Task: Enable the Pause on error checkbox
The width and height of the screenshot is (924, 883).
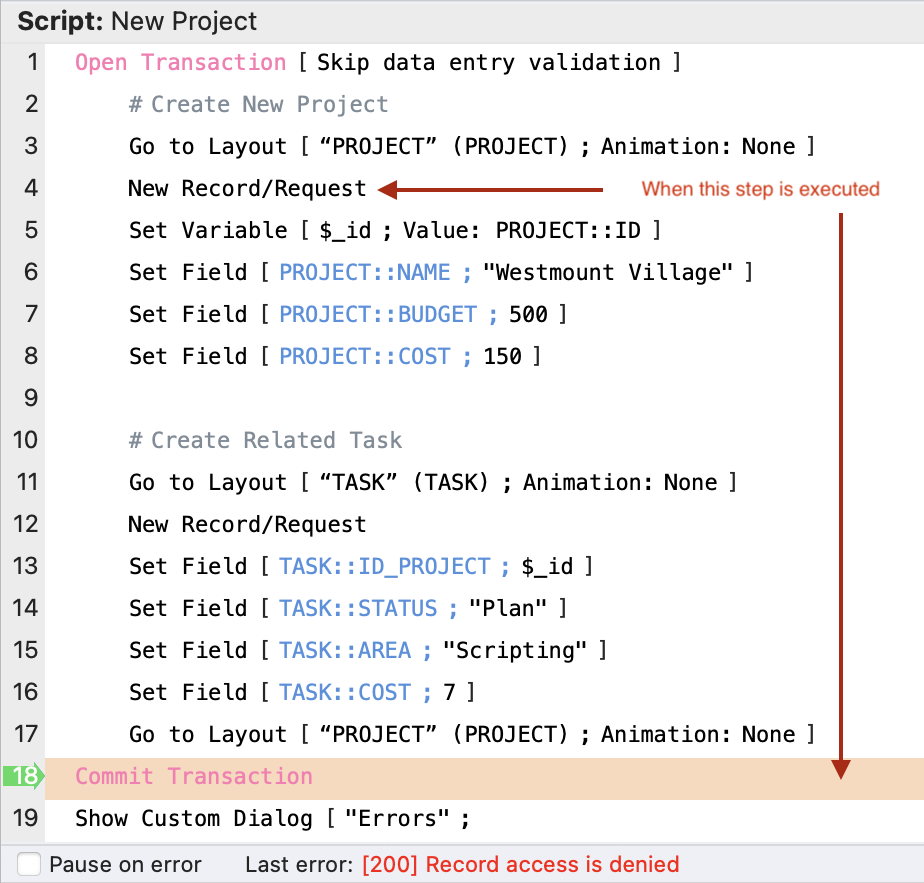Action: (31, 864)
